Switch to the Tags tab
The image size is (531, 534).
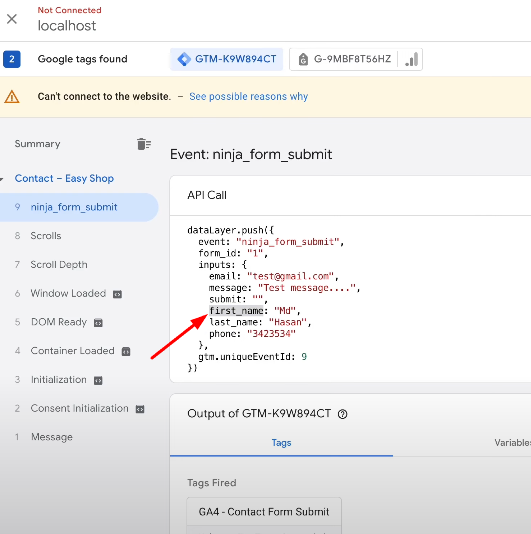[x=281, y=443]
